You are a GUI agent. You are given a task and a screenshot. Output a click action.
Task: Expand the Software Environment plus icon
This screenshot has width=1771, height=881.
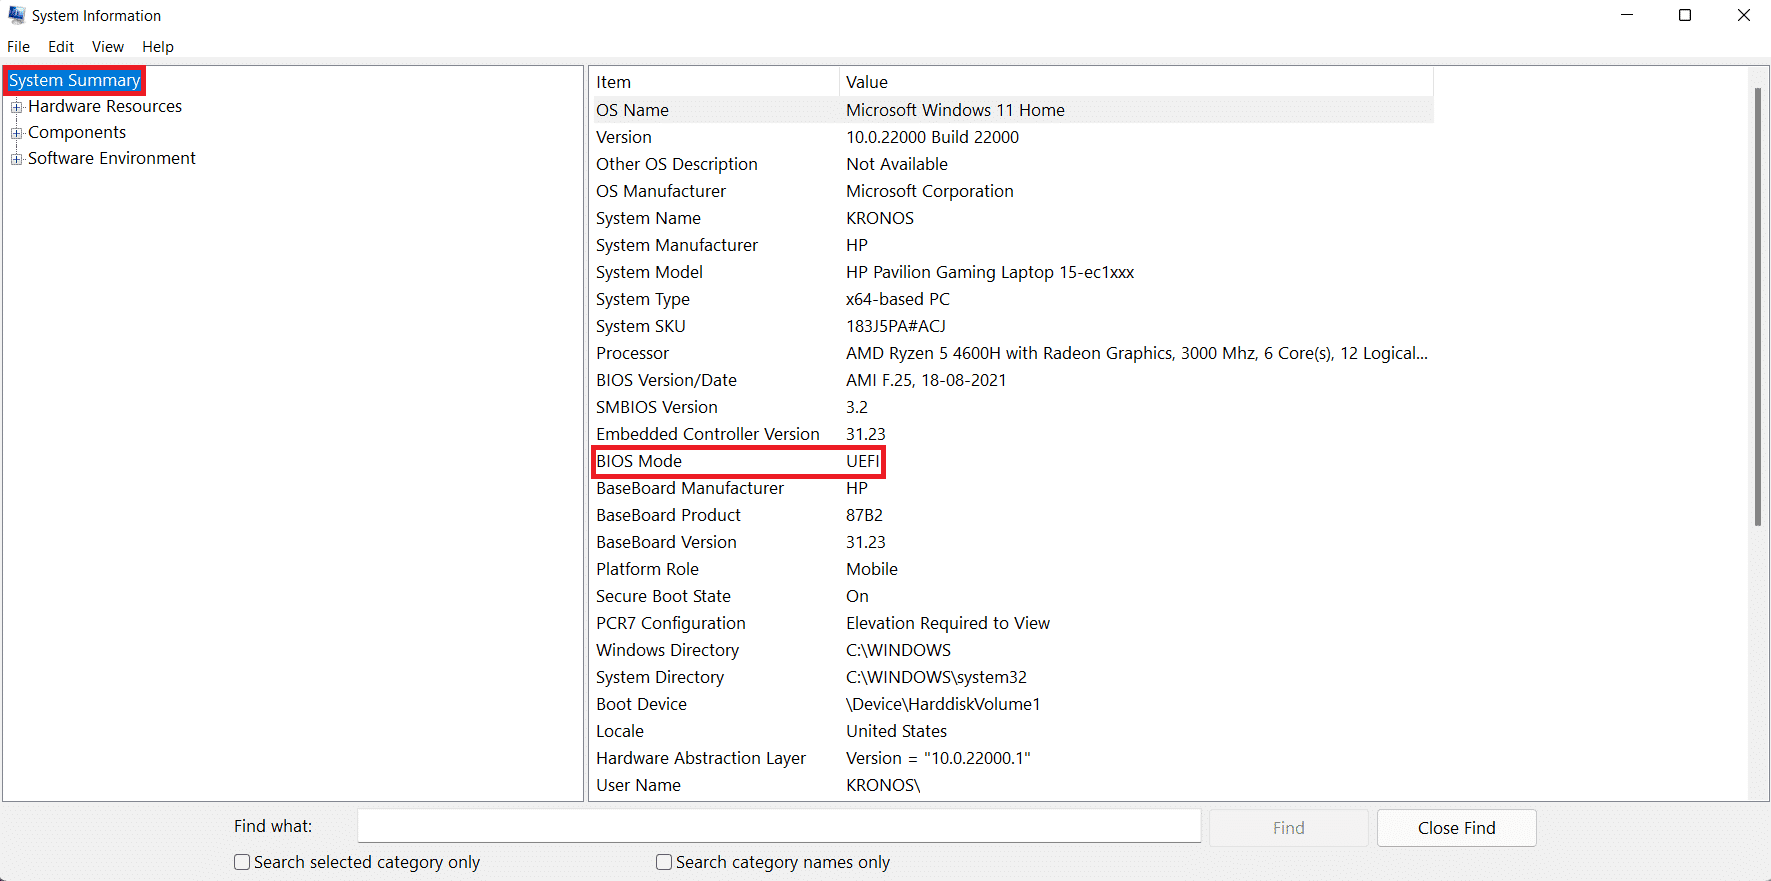click(16, 159)
